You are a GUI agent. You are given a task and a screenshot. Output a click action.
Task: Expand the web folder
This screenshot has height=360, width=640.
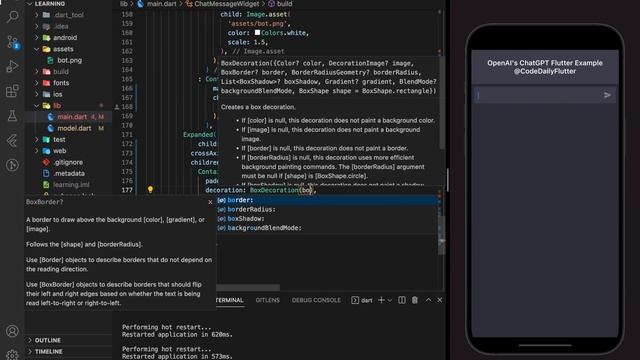[37, 151]
